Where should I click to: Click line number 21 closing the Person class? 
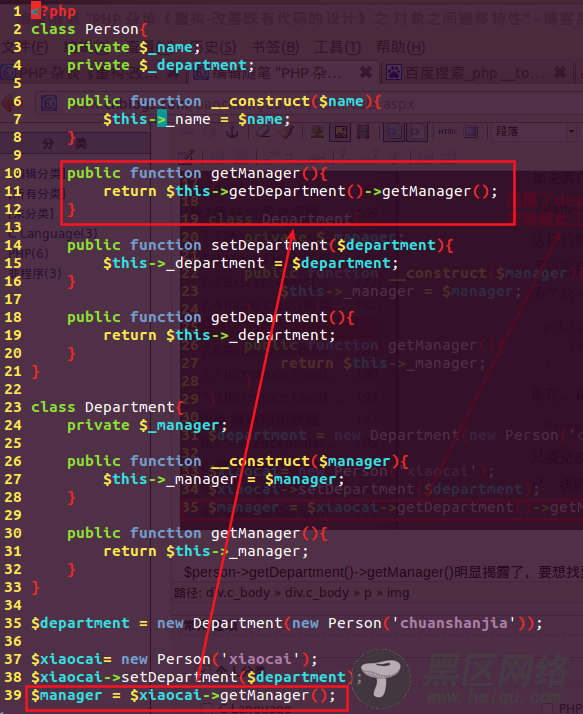13,372
